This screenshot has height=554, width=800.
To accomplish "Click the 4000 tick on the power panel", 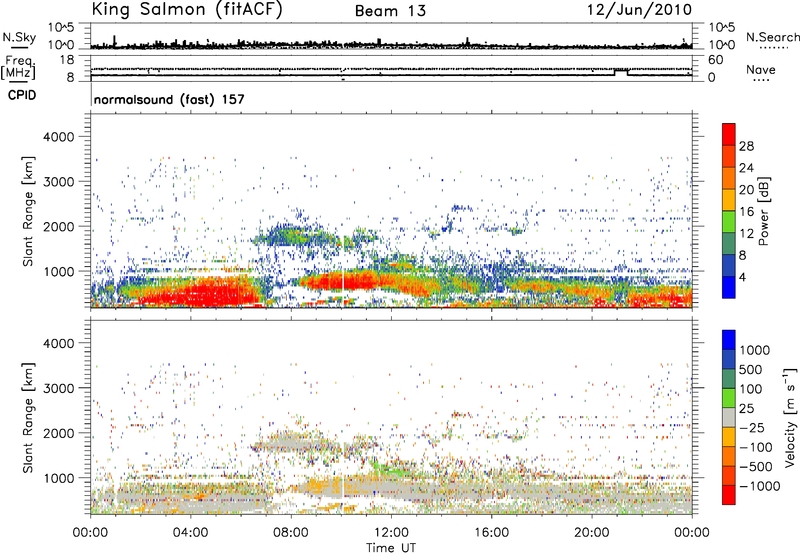I will pos(58,137).
